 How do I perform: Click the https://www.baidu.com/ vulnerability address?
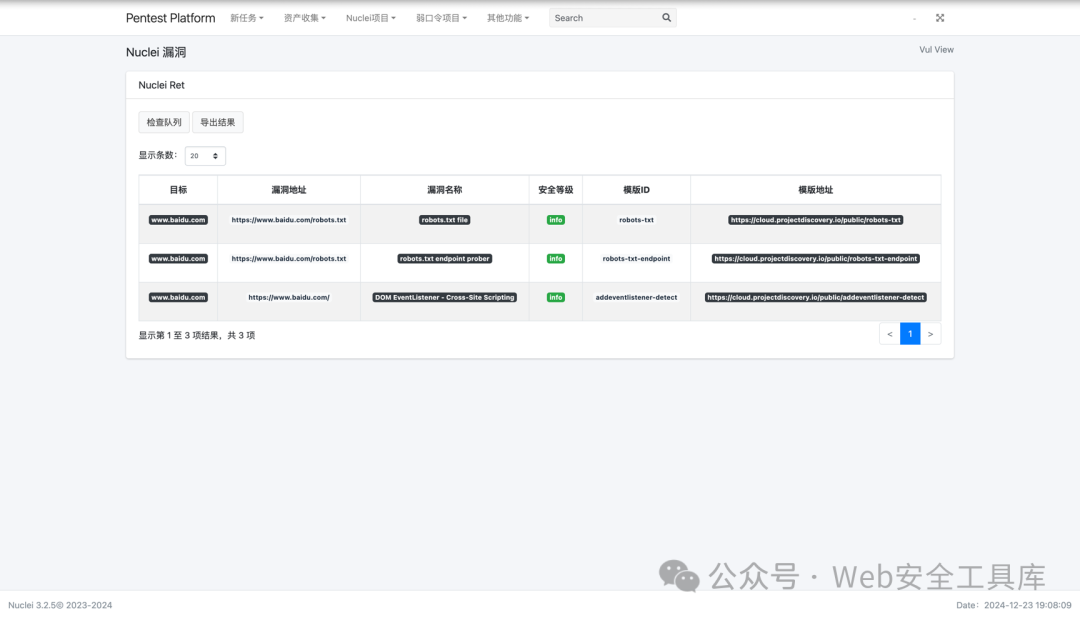289,297
